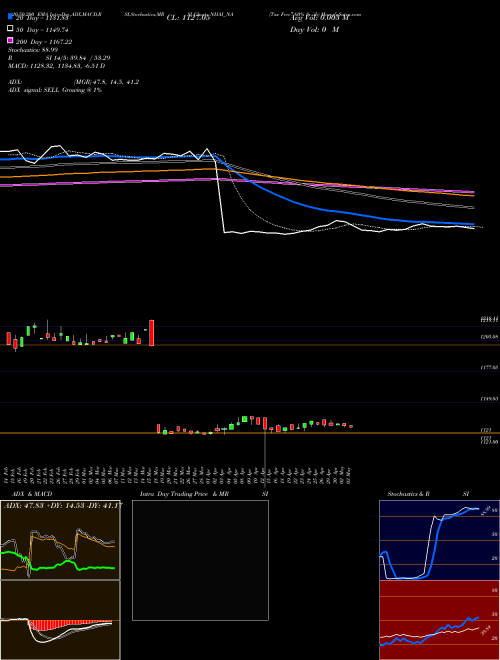
Task: Click the 14 Feb date label on axis
Action: click(7, 475)
